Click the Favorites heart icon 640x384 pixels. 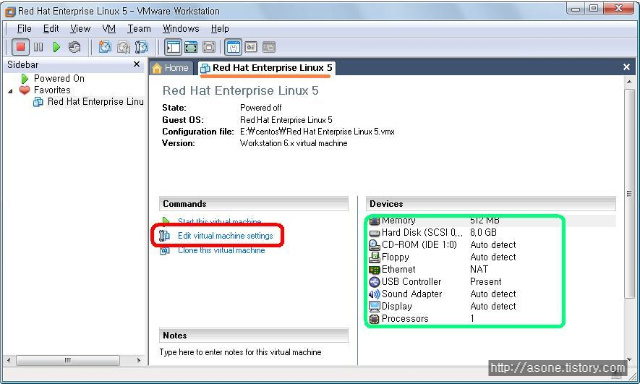click(x=24, y=90)
